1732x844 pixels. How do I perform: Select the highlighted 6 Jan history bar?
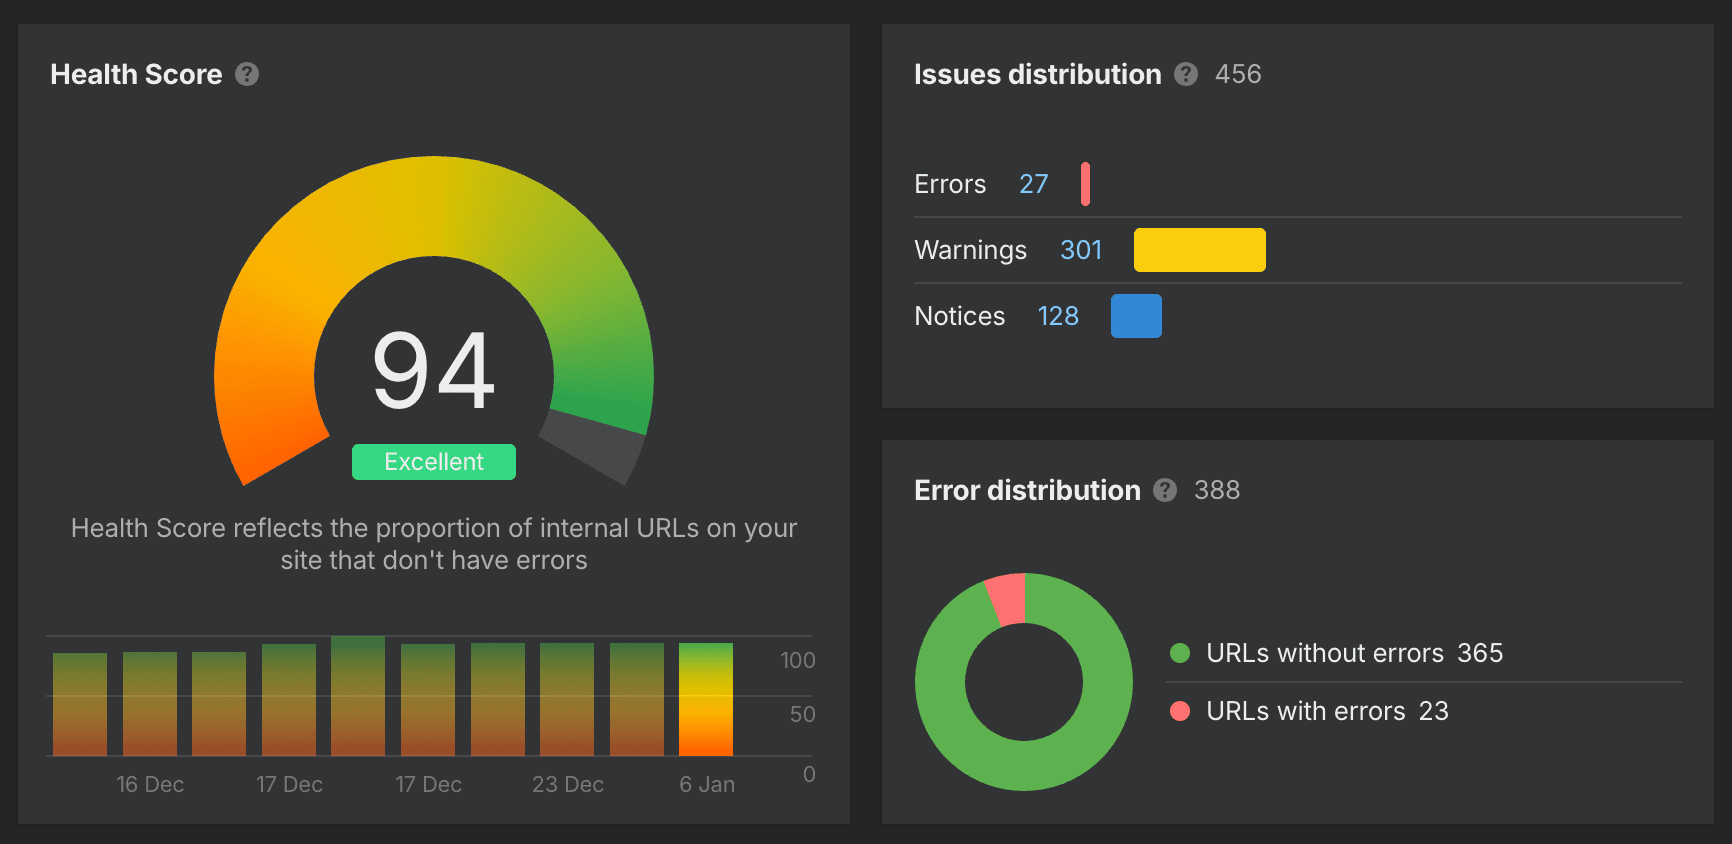click(706, 699)
